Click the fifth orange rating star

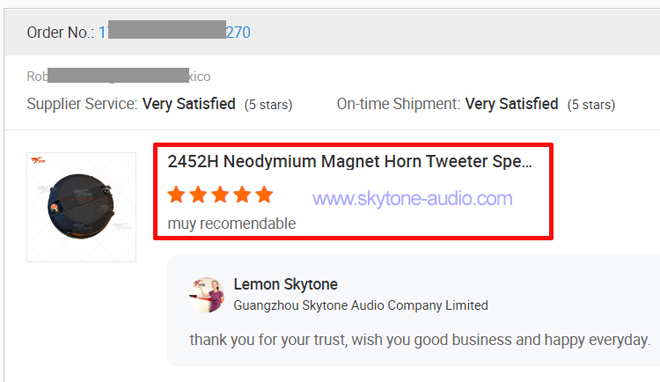pos(264,195)
